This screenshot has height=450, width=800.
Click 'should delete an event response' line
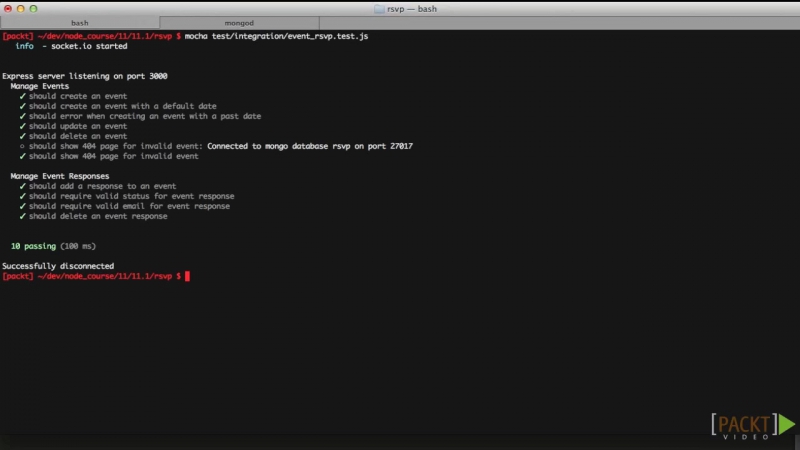(x=98, y=216)
